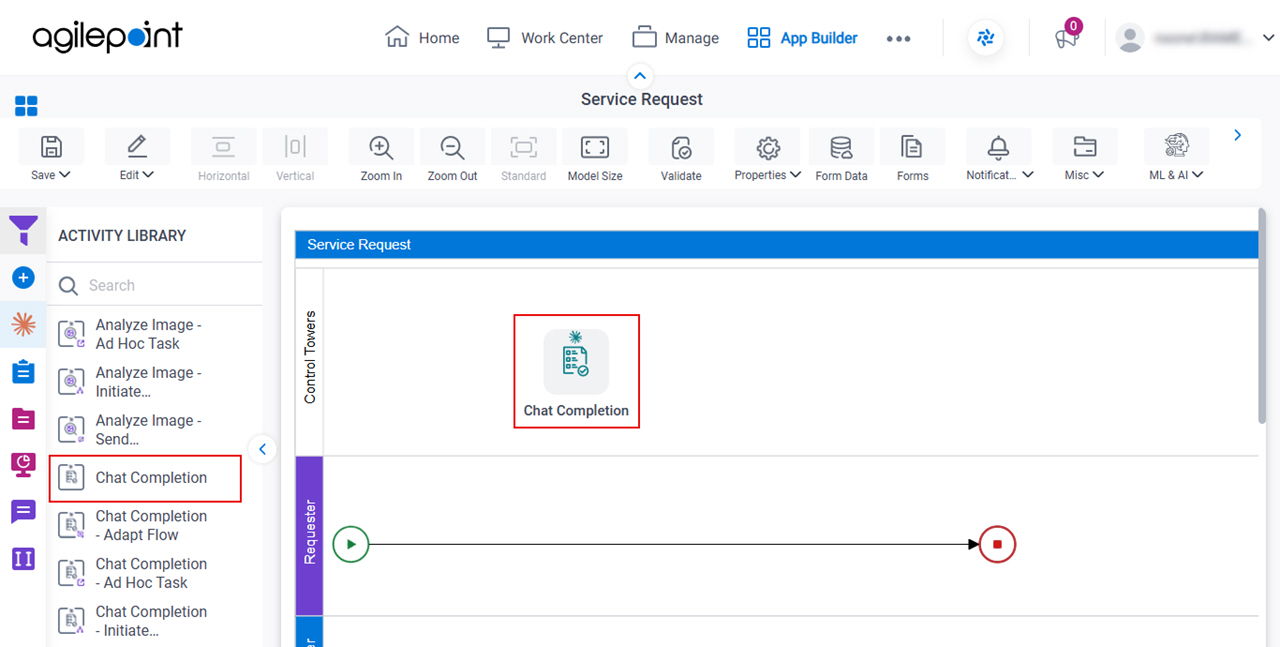Viewport: 1280px width, 647px height.
Task: Click the Control Towers swimlane label
Action: 309,357
